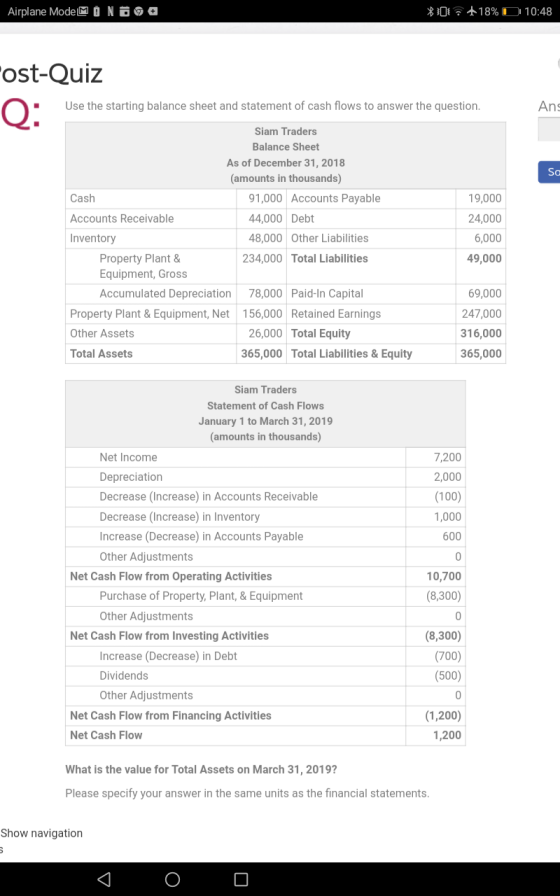Tap the Android home circle icon
Screen dimensions: 560x896
(x=173, y=879)
